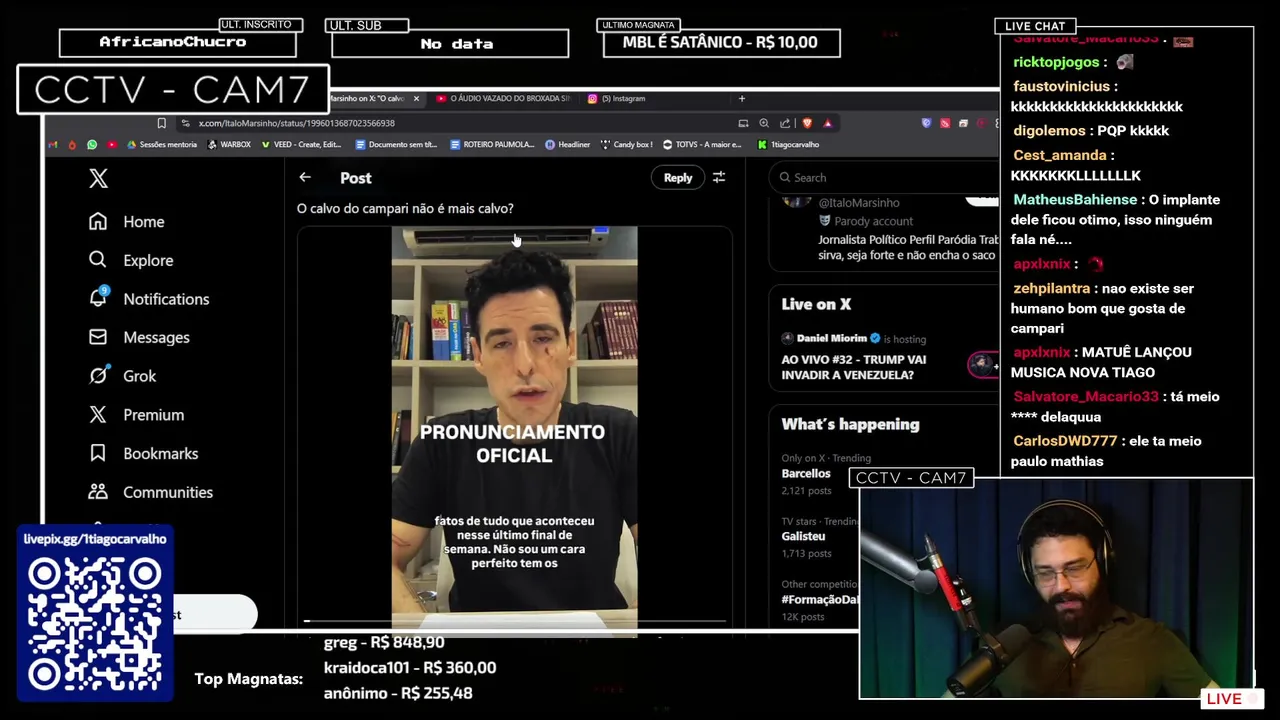Image resolution: width=1280 pixels, height=720 pixels.
Task: Open the reply filter settings icon
Action: [x=718, y=177]
